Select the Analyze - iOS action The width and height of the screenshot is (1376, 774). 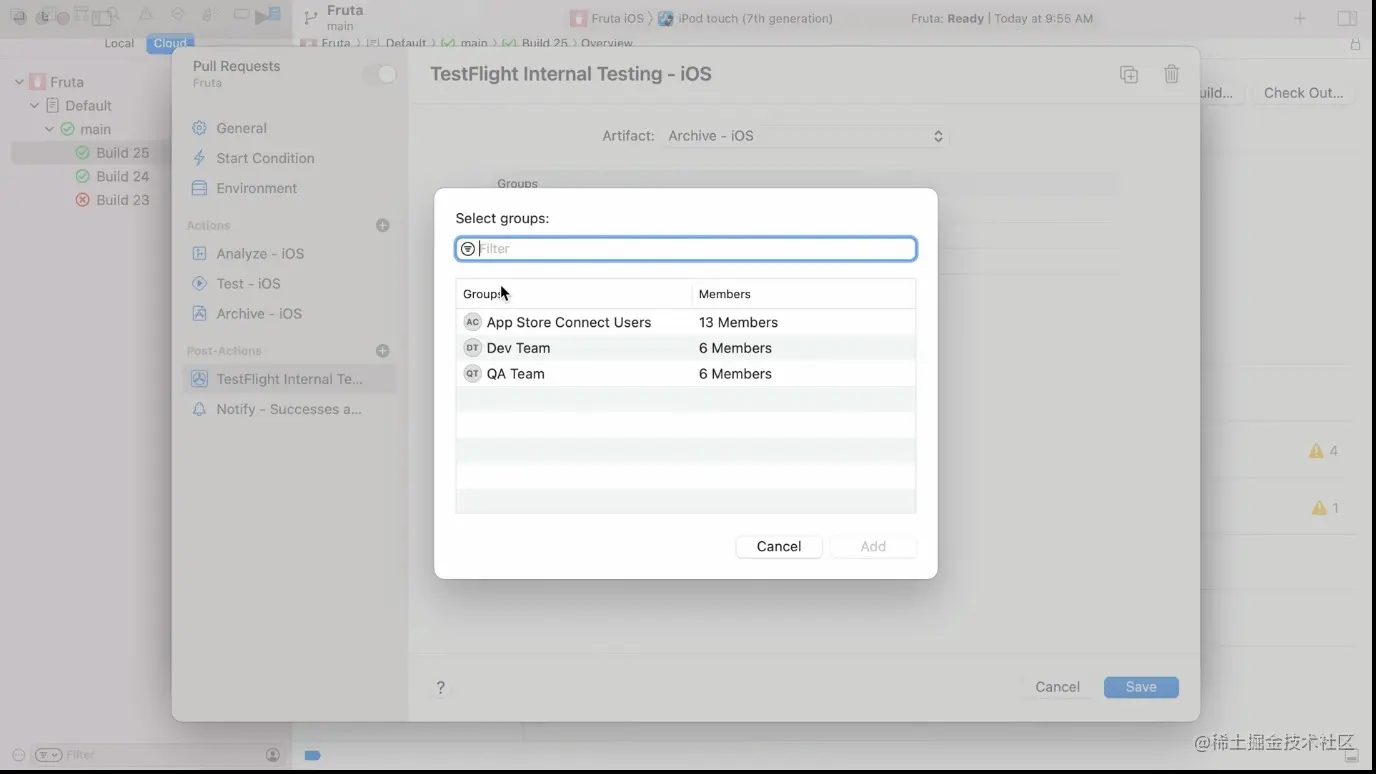coord(290,254)
